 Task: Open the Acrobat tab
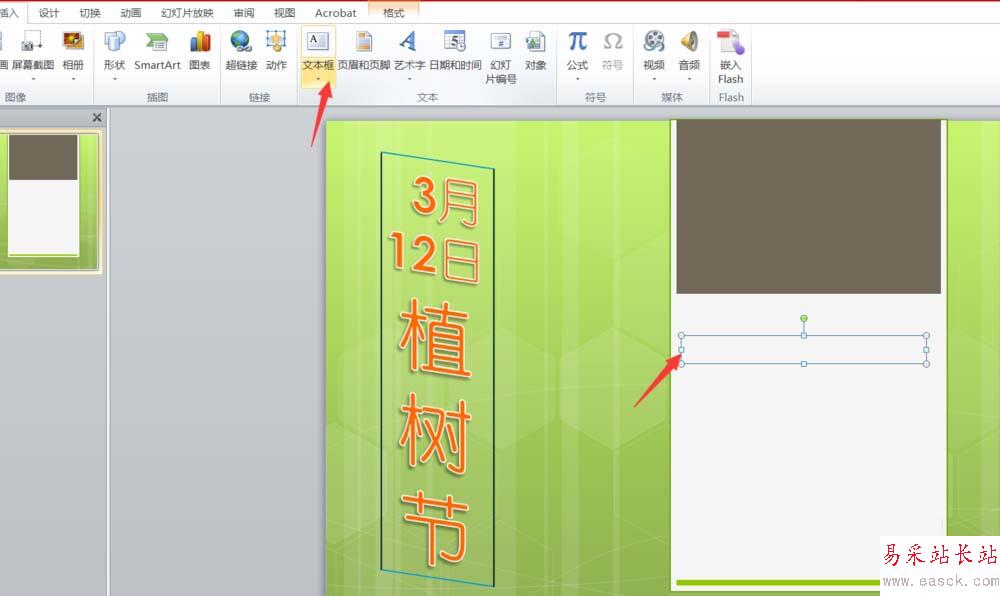point(335,13)
